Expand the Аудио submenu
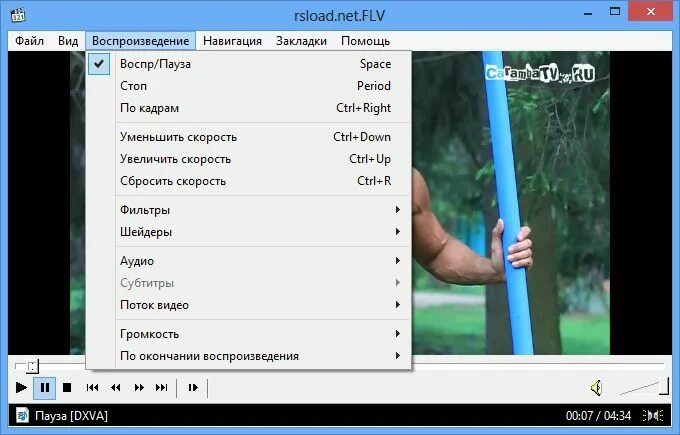680x435 pixels. click(249, 261)
